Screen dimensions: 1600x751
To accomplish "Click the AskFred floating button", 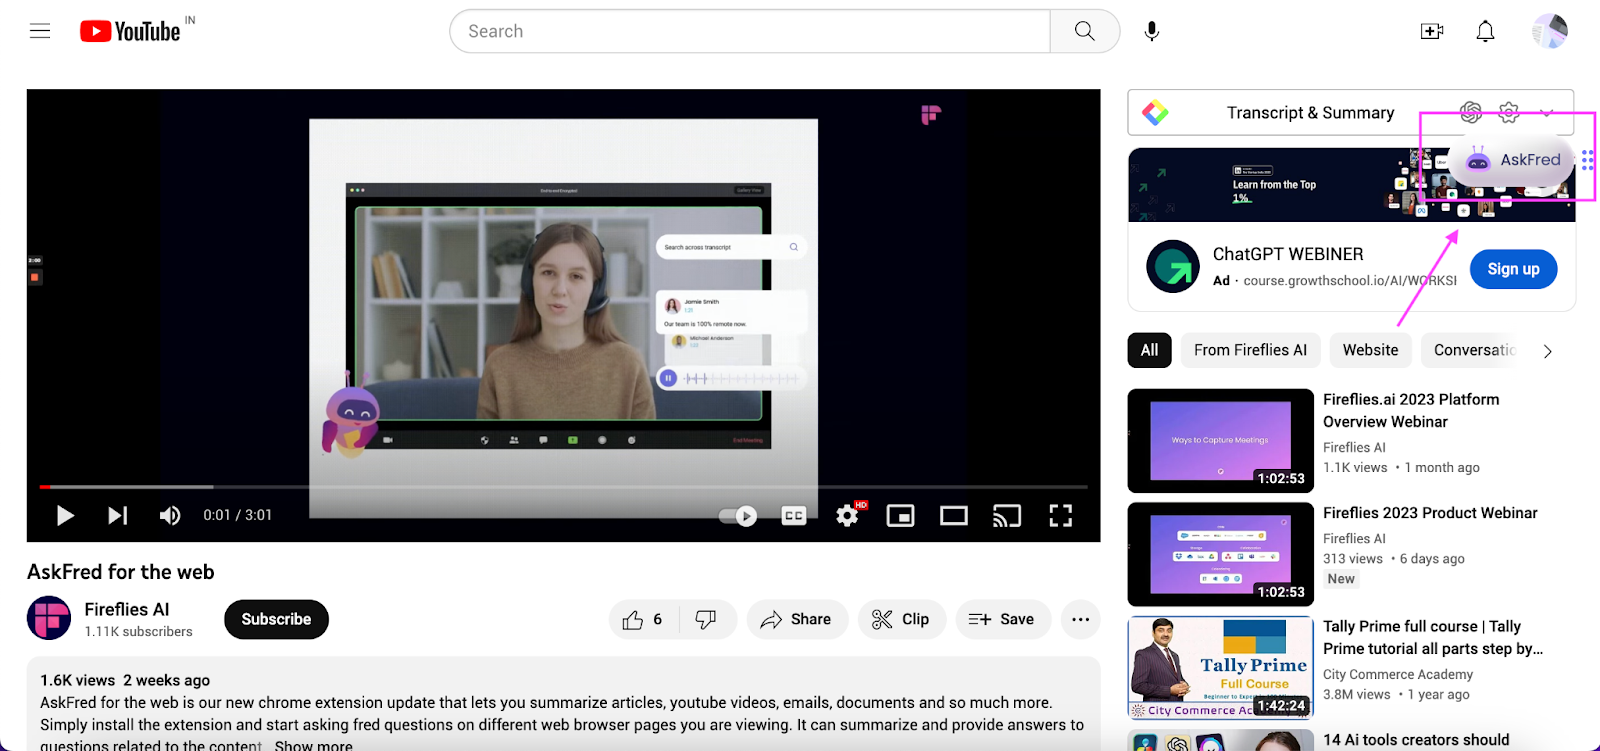I will click(x=1512, y=160).
